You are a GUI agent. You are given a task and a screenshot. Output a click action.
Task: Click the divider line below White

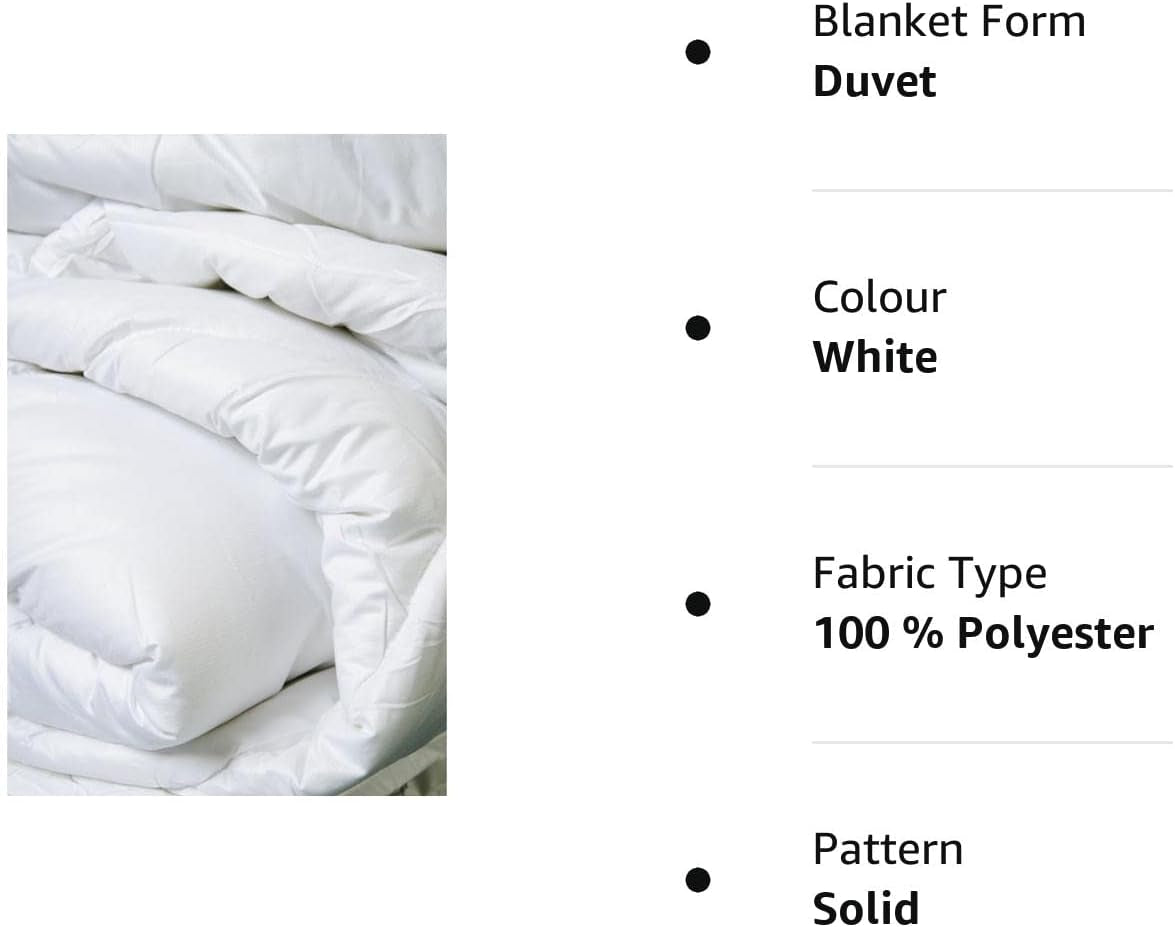(x=992, y=466)
